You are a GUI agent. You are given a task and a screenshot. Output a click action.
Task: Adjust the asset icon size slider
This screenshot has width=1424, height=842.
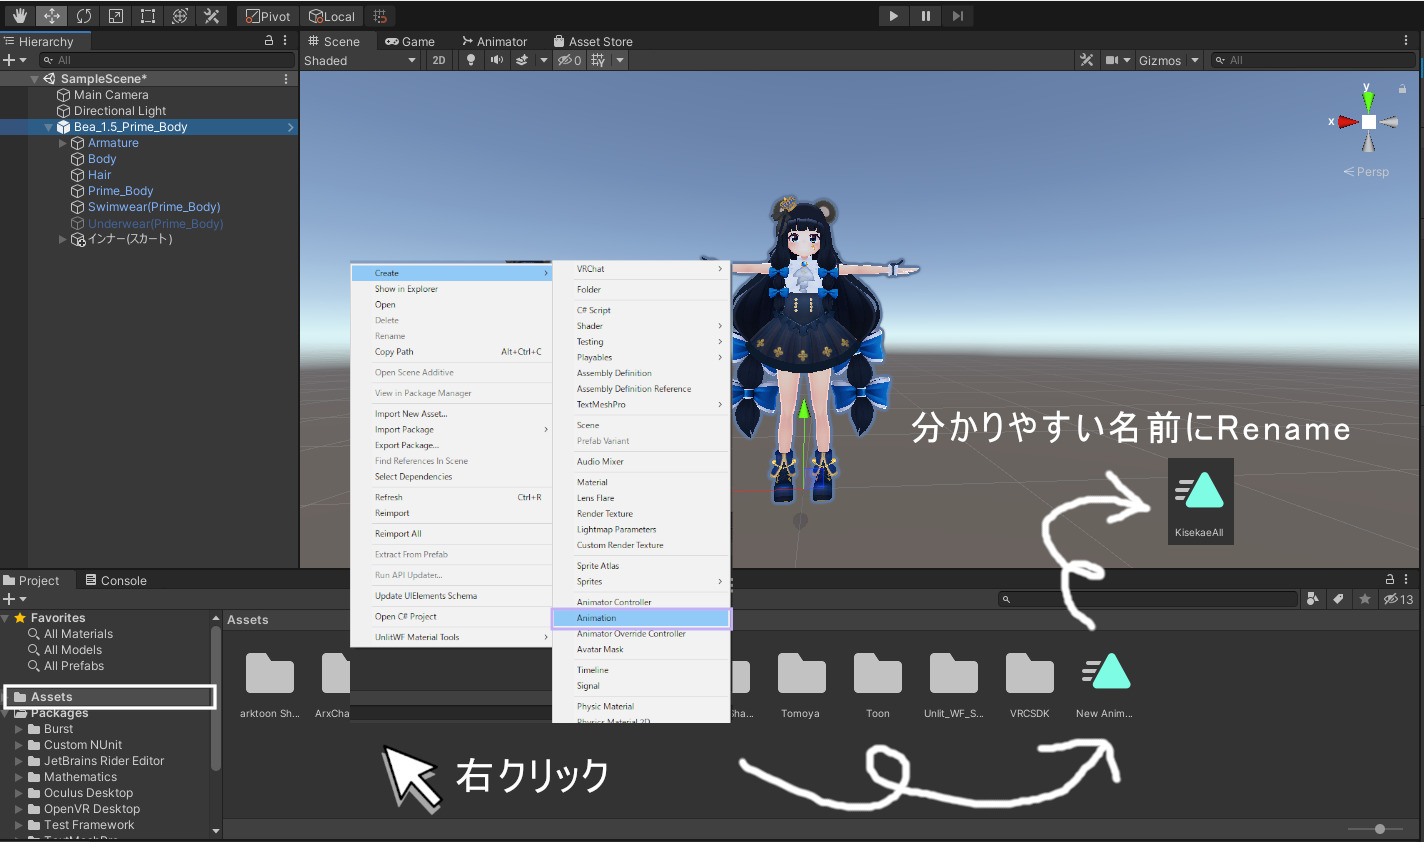[x=1380, y=829]
